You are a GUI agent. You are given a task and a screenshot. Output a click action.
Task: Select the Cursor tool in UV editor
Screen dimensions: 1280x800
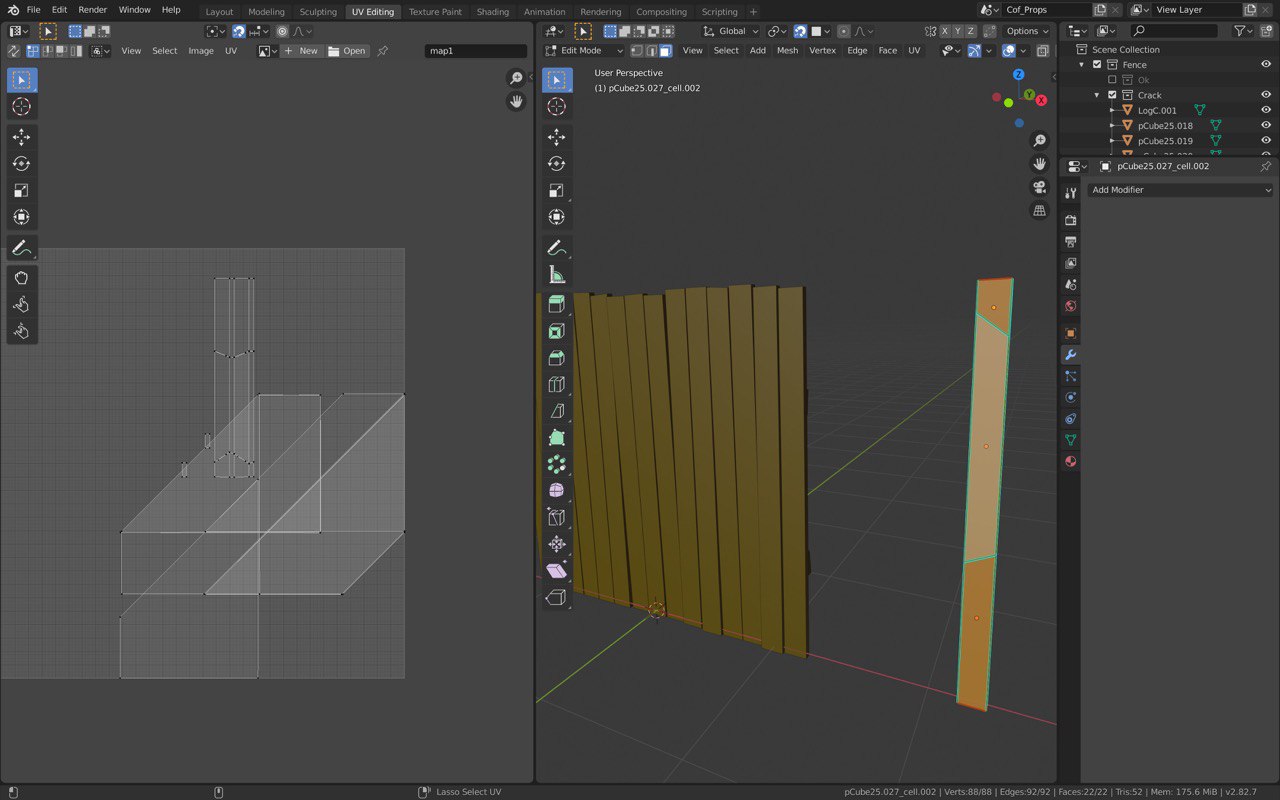[21, 106]
